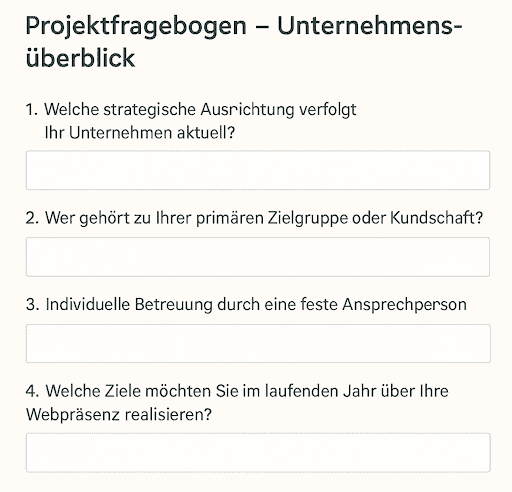Screen dimensions: 512x492
Task: Click the heading Projektfragebogen – Unternehmensüberblick
Action: coord(244,42)
